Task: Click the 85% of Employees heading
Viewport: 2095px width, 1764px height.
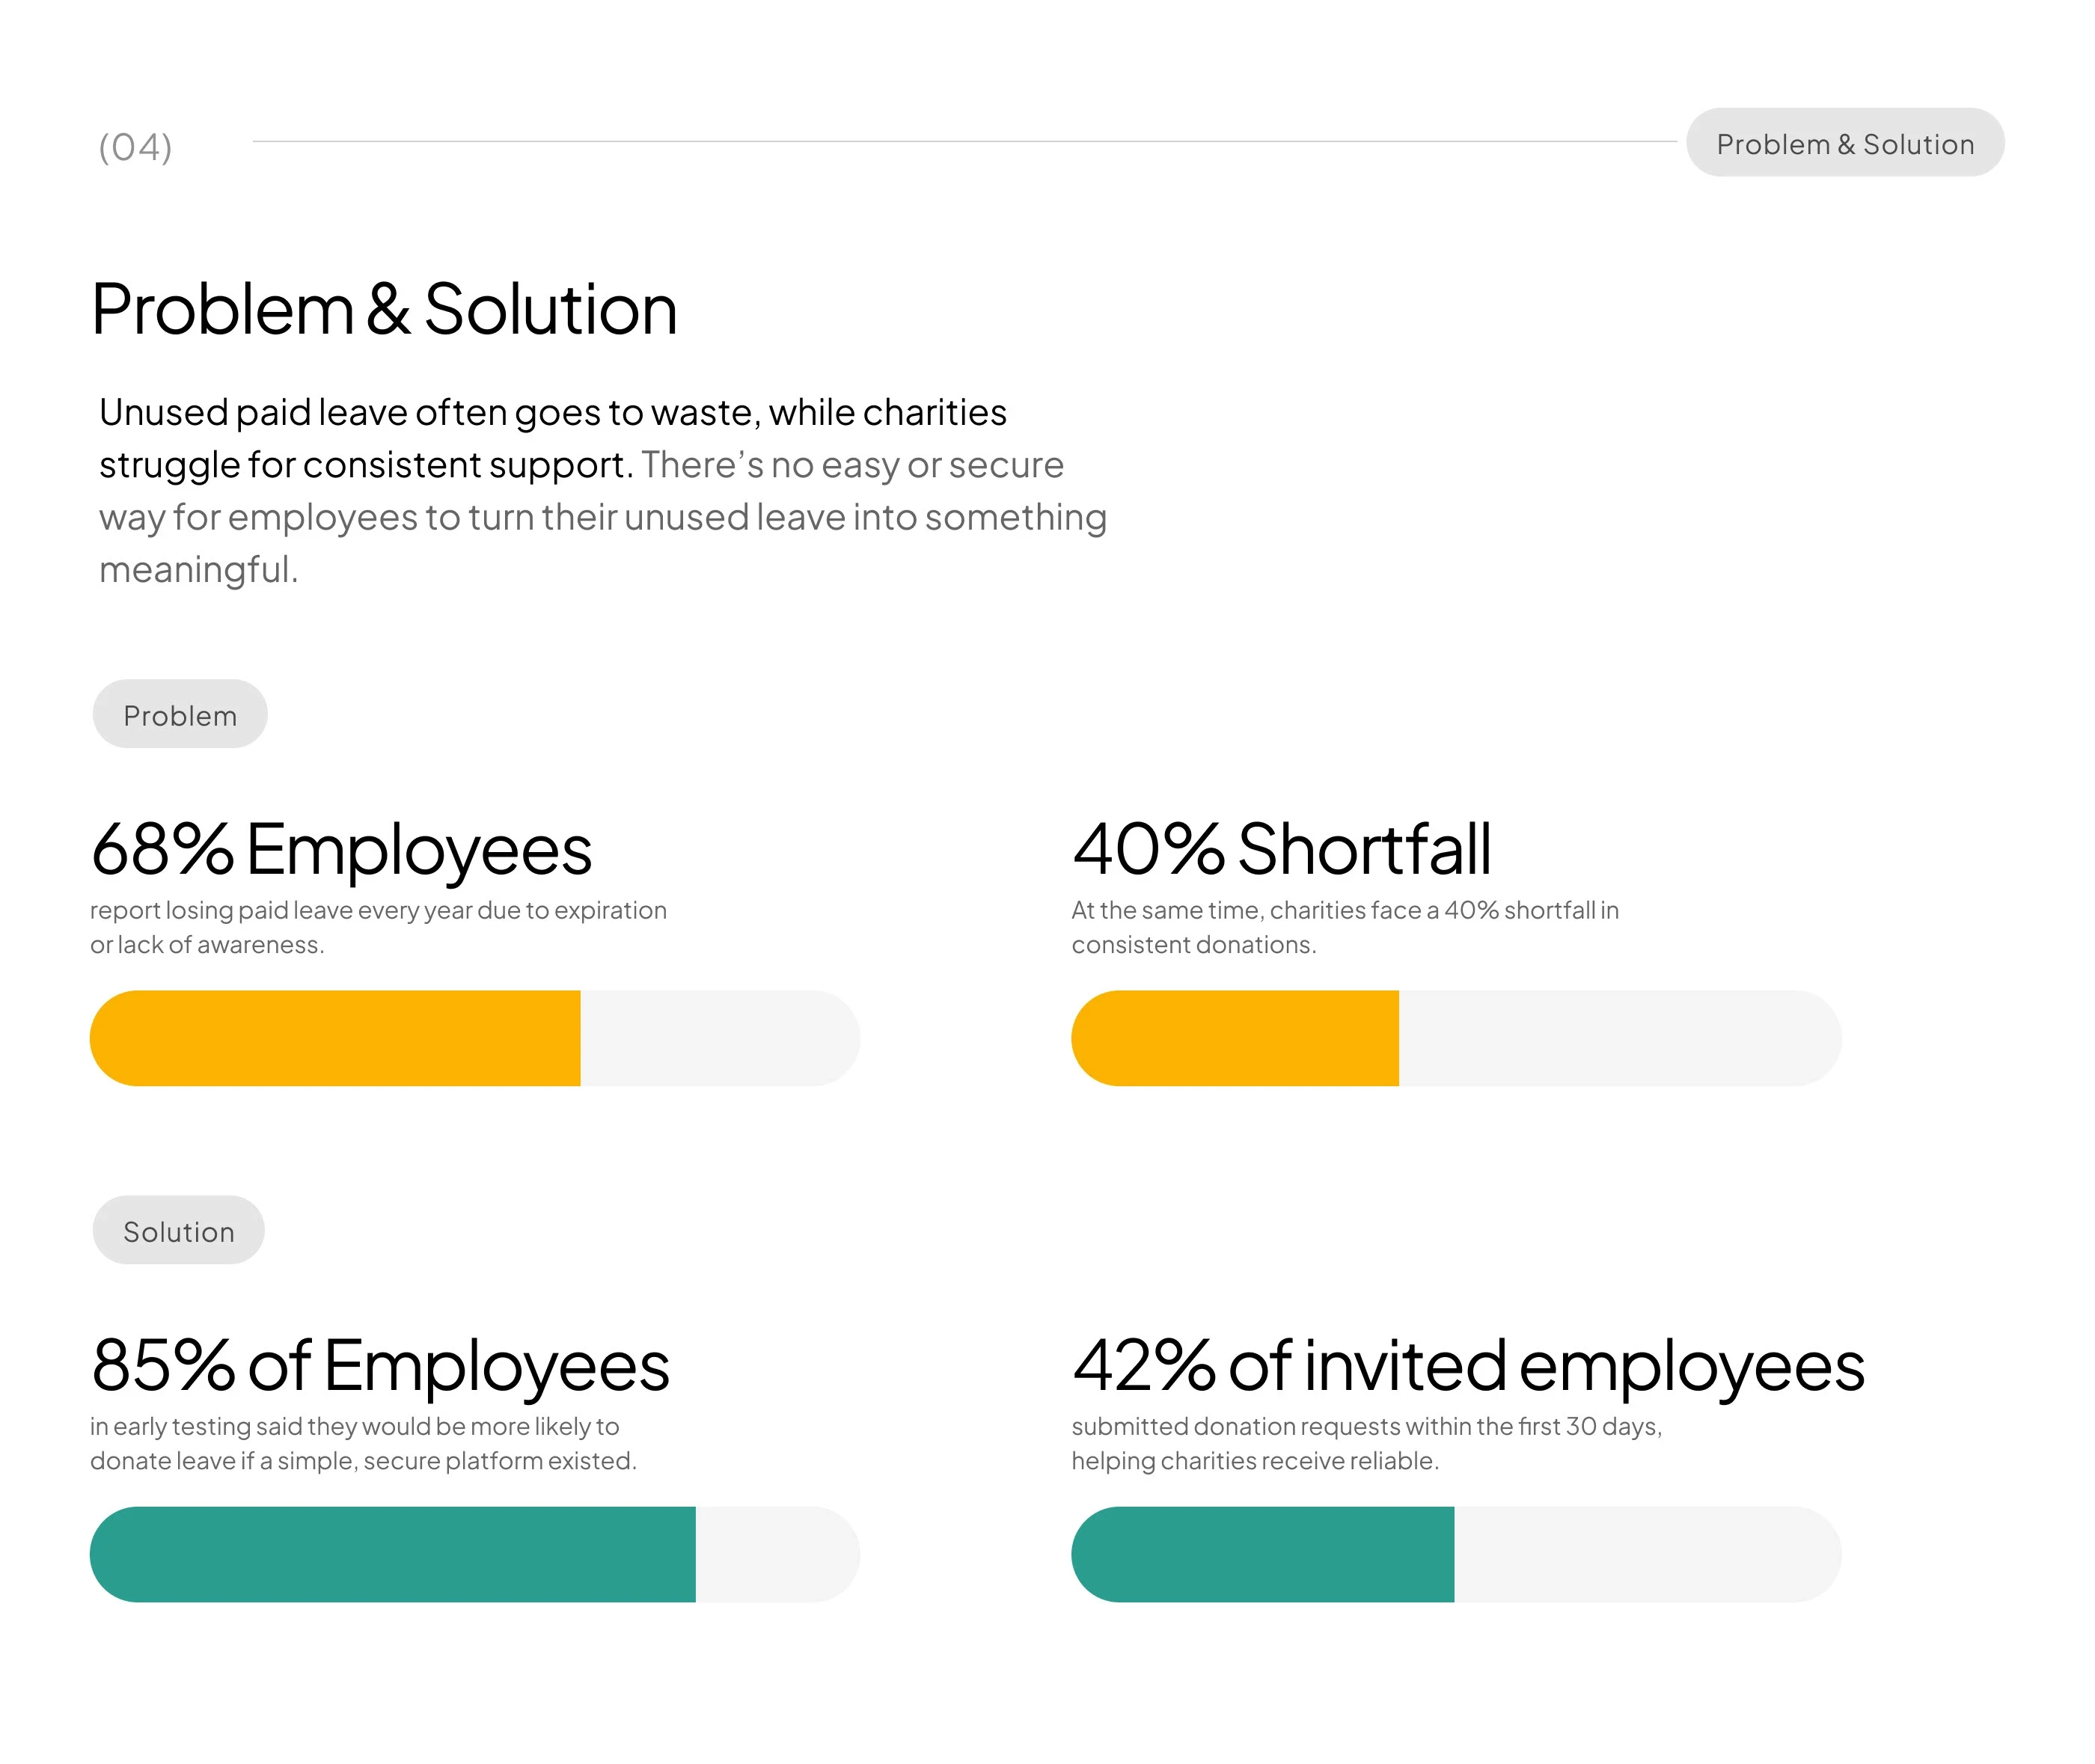Action: [380, 1366]
